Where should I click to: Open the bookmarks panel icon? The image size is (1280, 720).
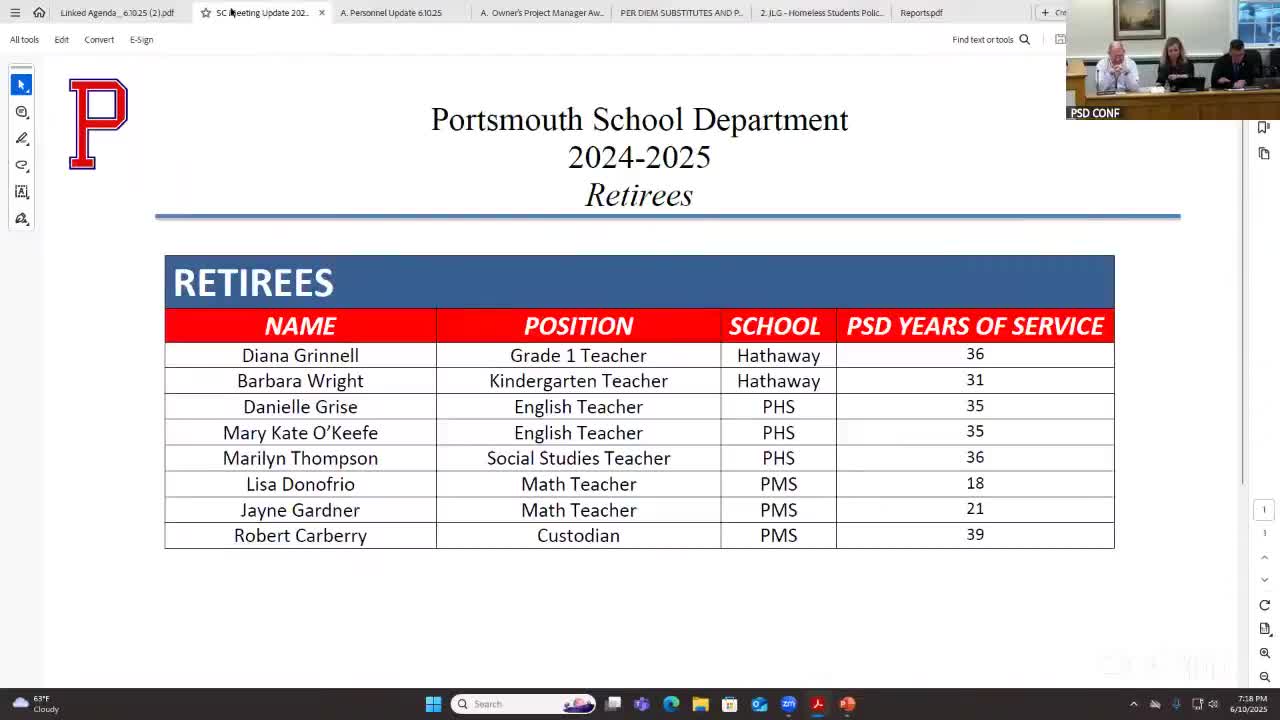1264,127
